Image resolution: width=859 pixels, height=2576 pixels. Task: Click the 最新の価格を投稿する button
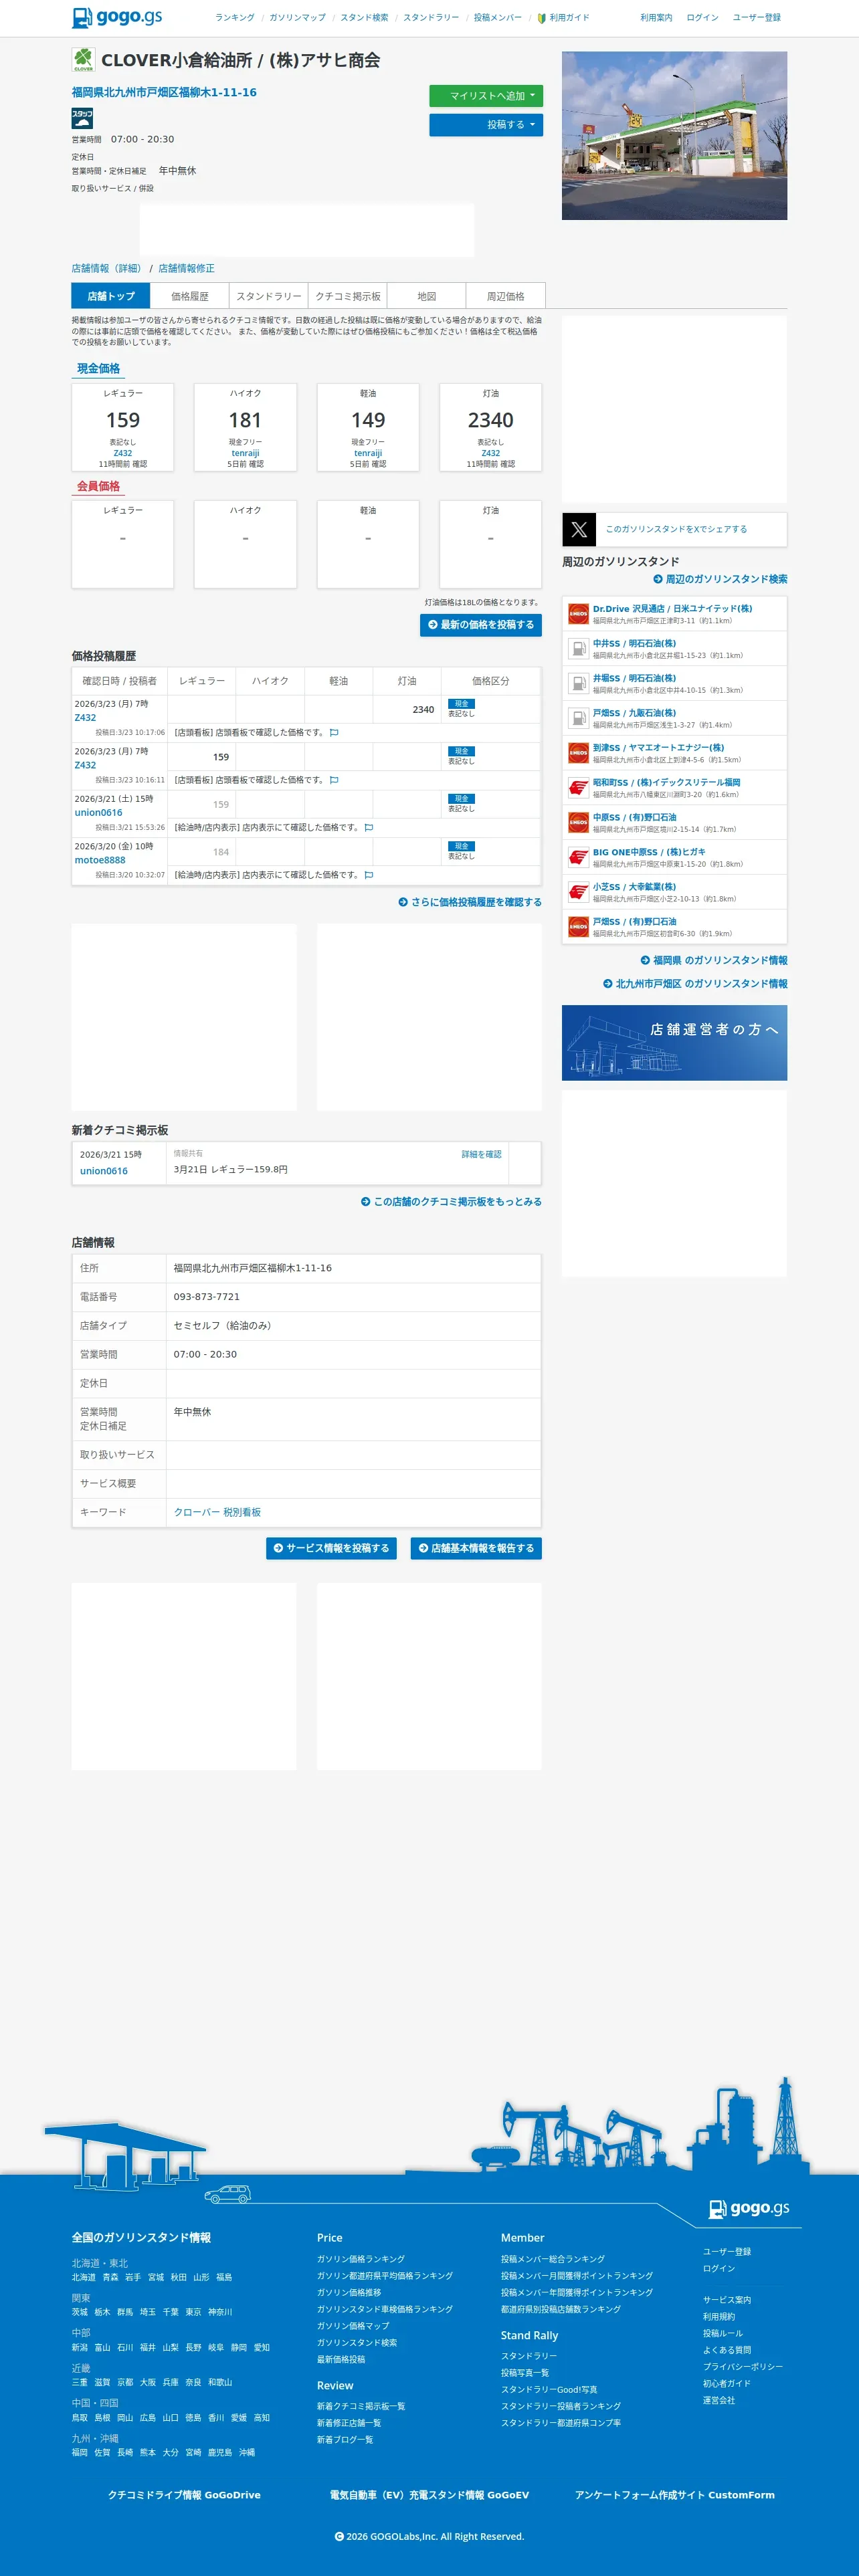pyautogui.click(x=481, y=625)
